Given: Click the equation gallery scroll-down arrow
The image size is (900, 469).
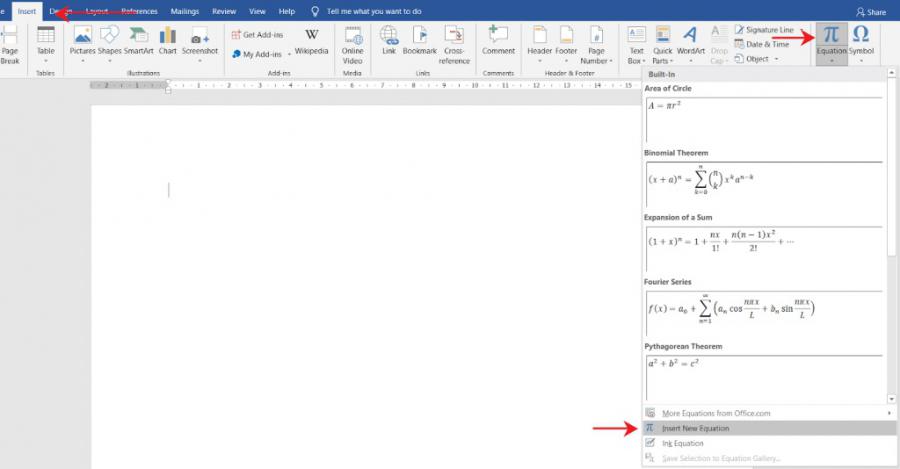Looking at the screenshot, I should (x=891, y=399).
